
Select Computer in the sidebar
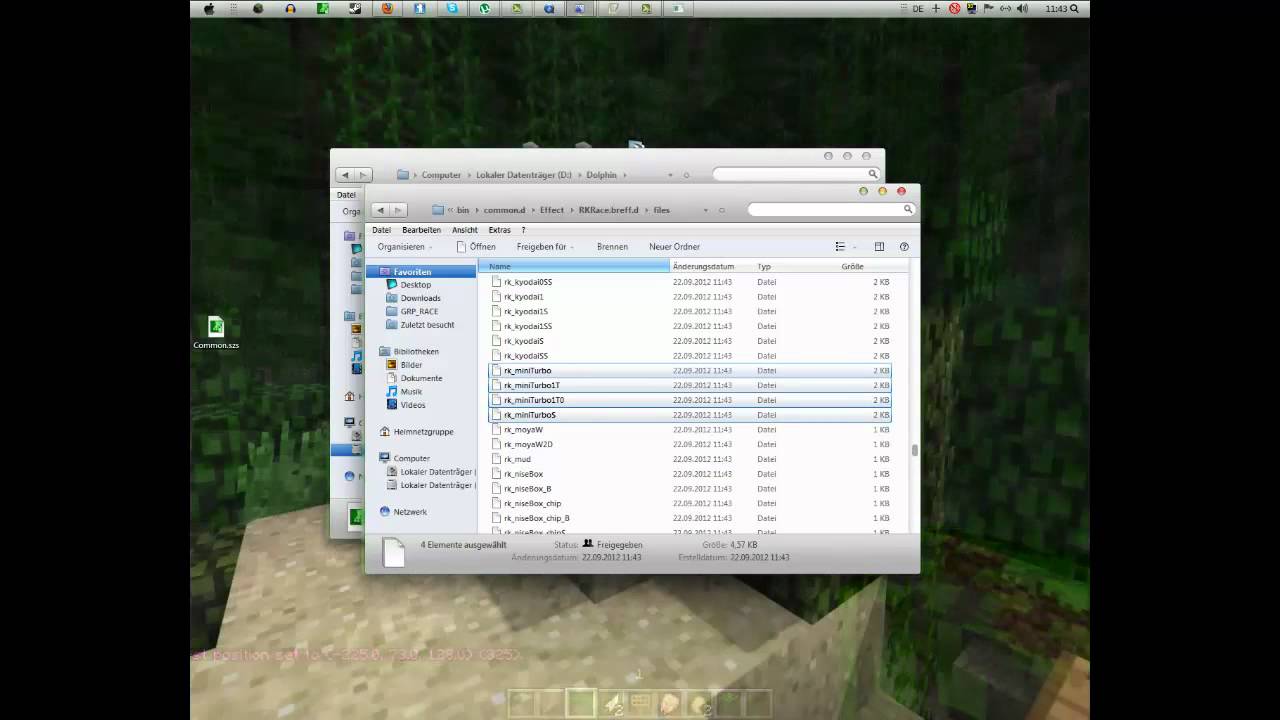(x=411, y=458)
